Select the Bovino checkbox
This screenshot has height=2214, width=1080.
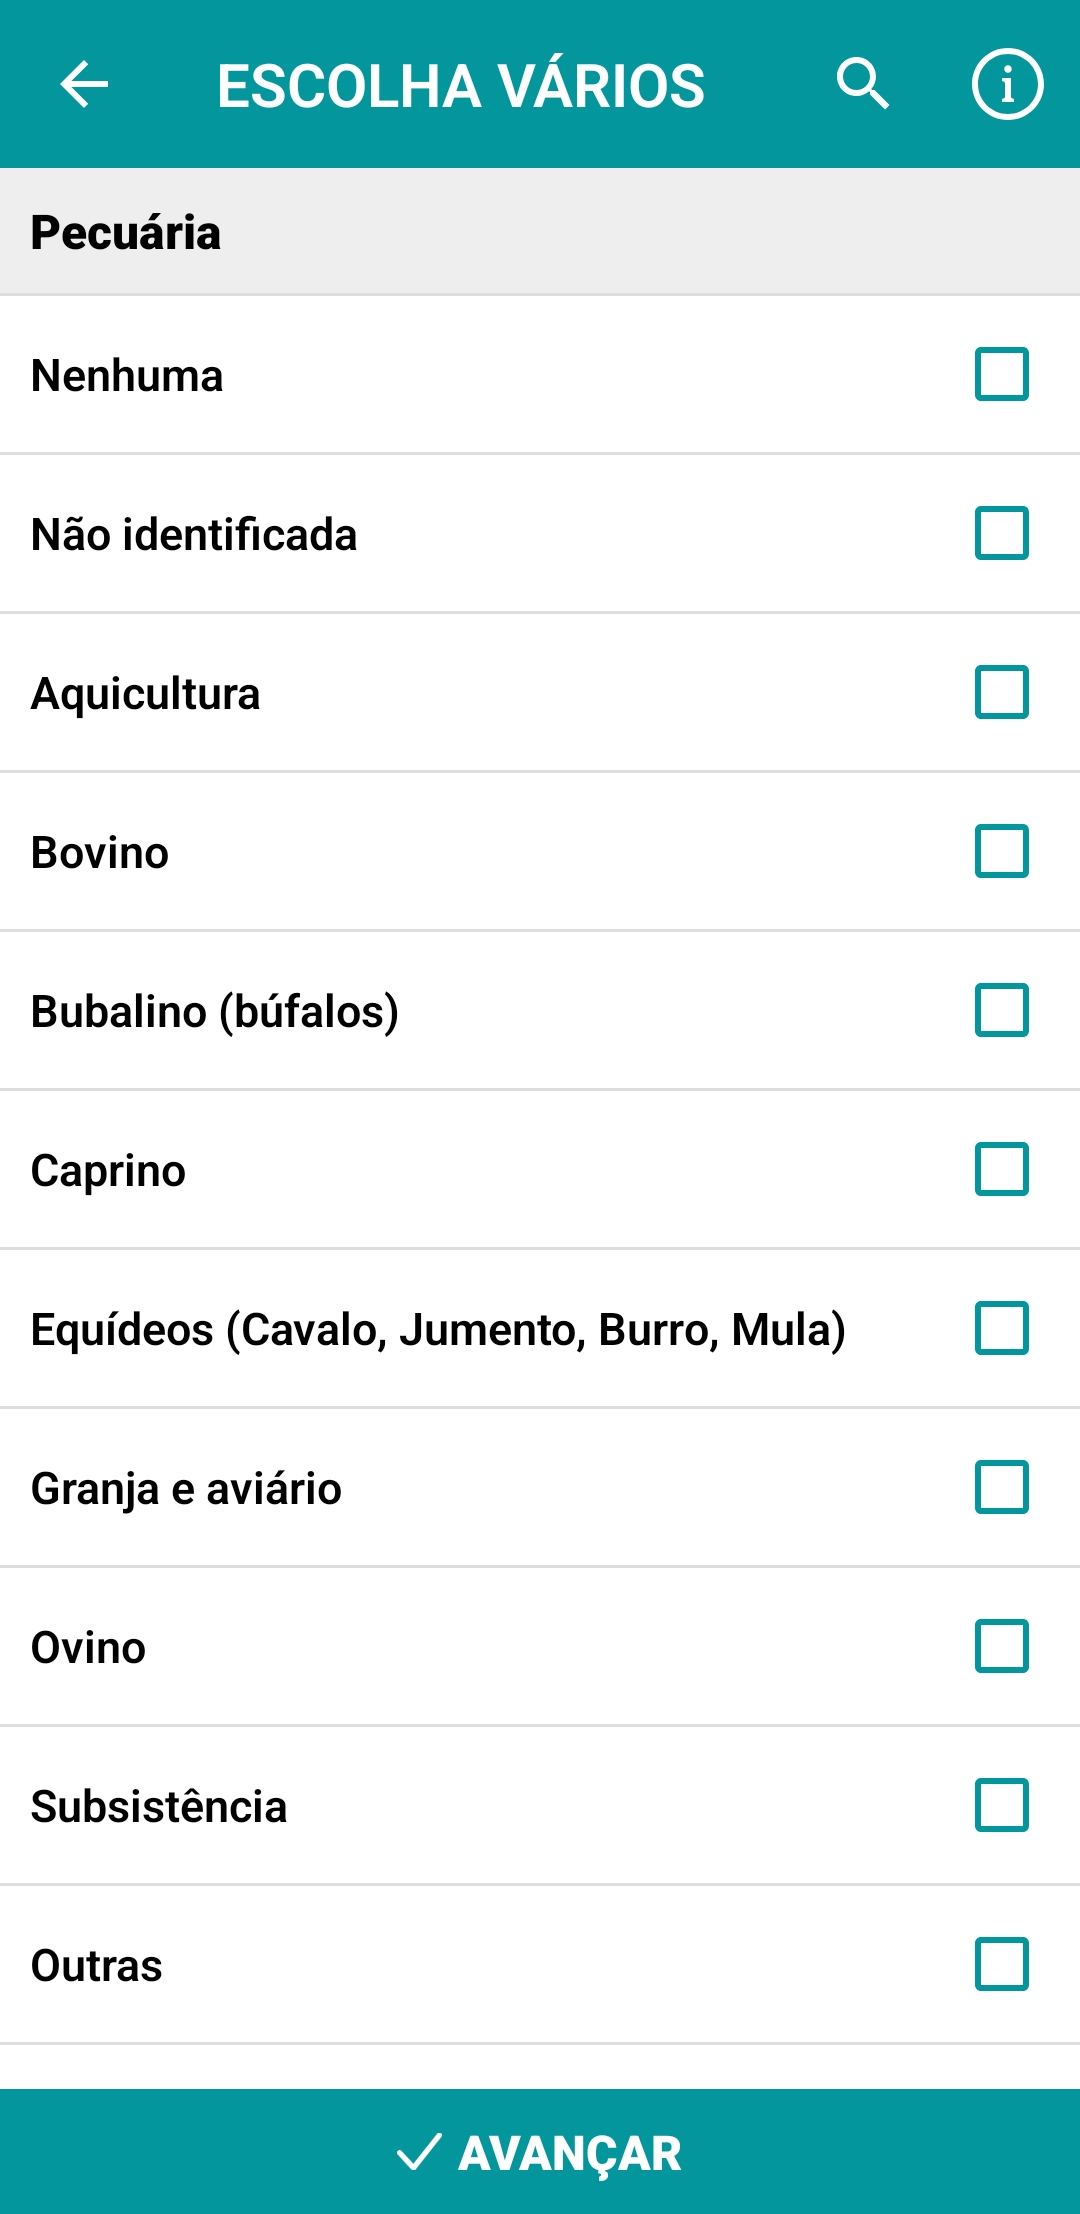coord(1001,851)
